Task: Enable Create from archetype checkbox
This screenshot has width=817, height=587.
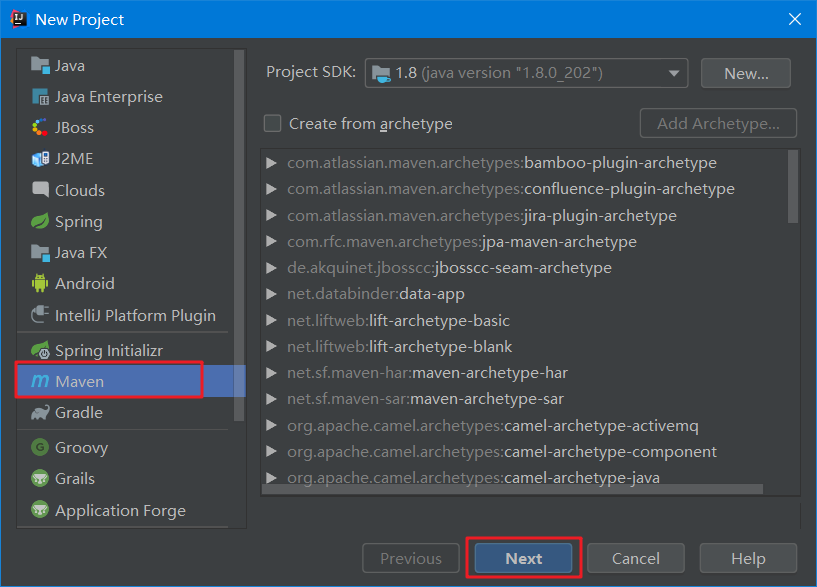Action: (x=273, y=123)
